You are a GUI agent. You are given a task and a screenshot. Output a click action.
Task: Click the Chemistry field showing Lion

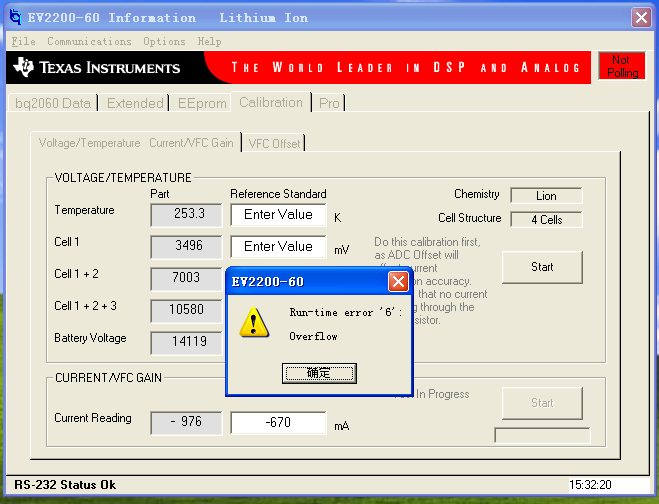pyautogui.click(x=546, y=195)
